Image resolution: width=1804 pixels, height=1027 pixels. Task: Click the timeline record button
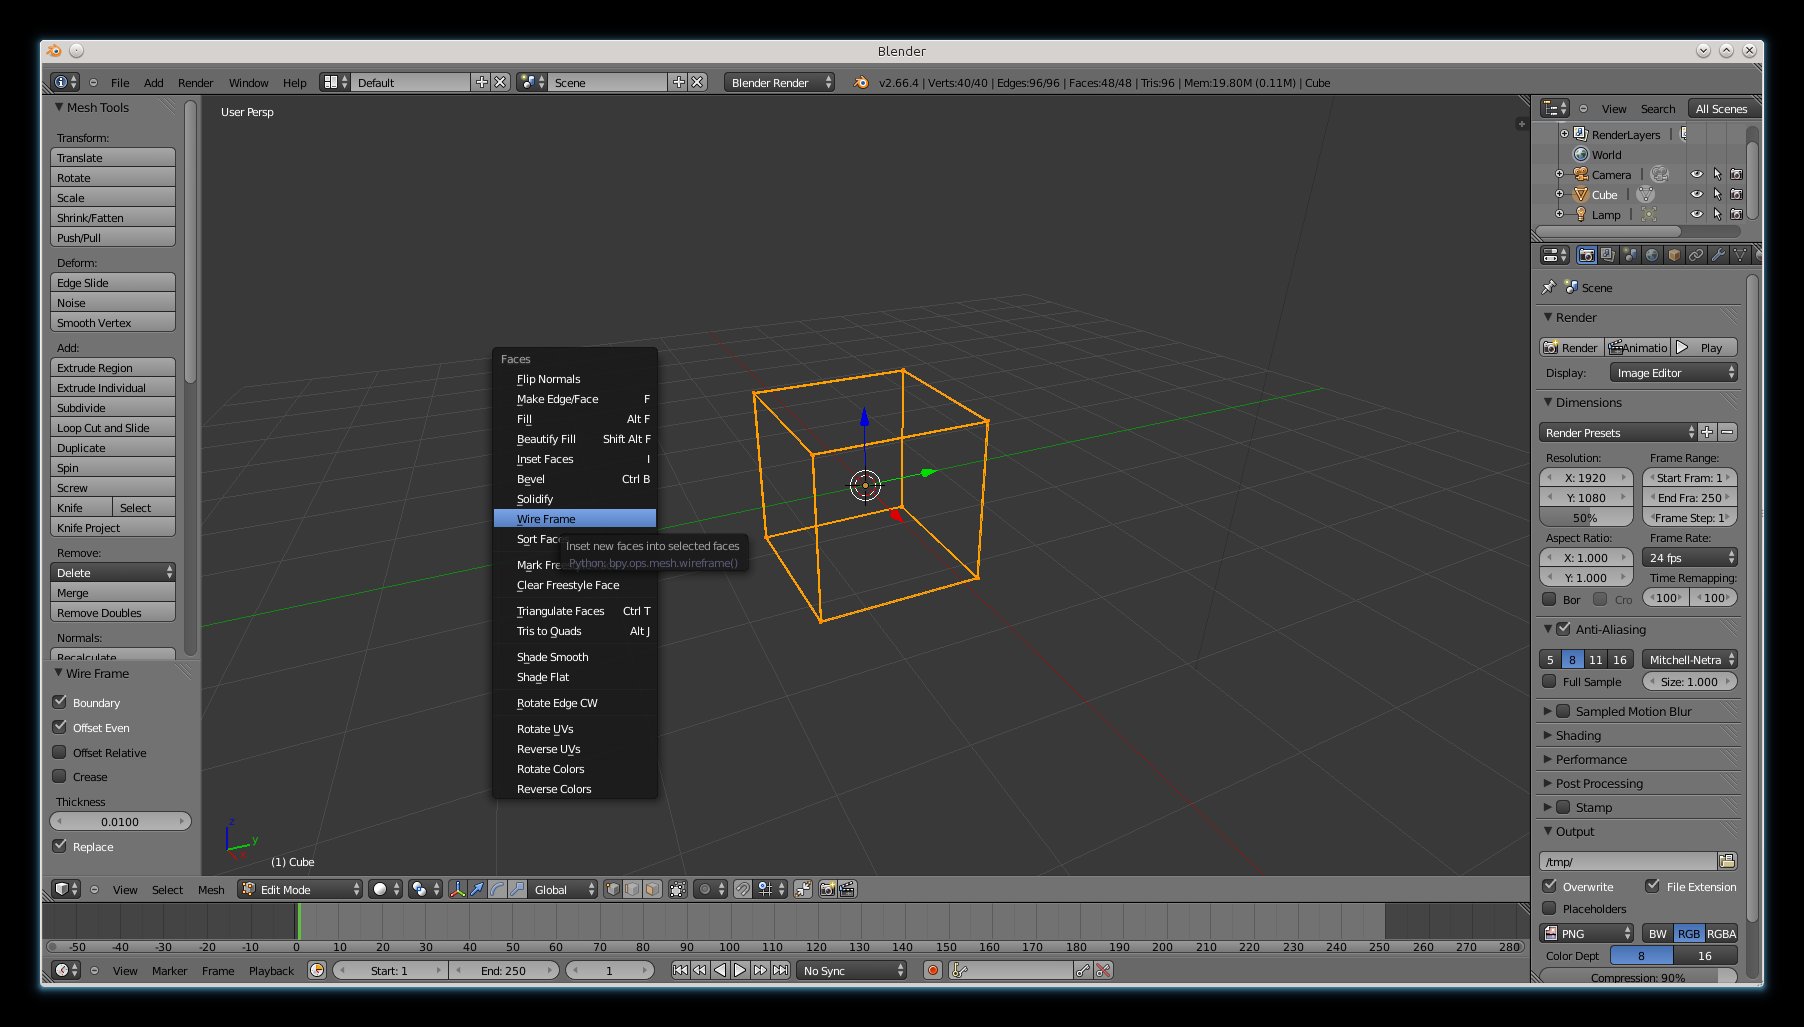pyautogui.click(x=933, y=970)
